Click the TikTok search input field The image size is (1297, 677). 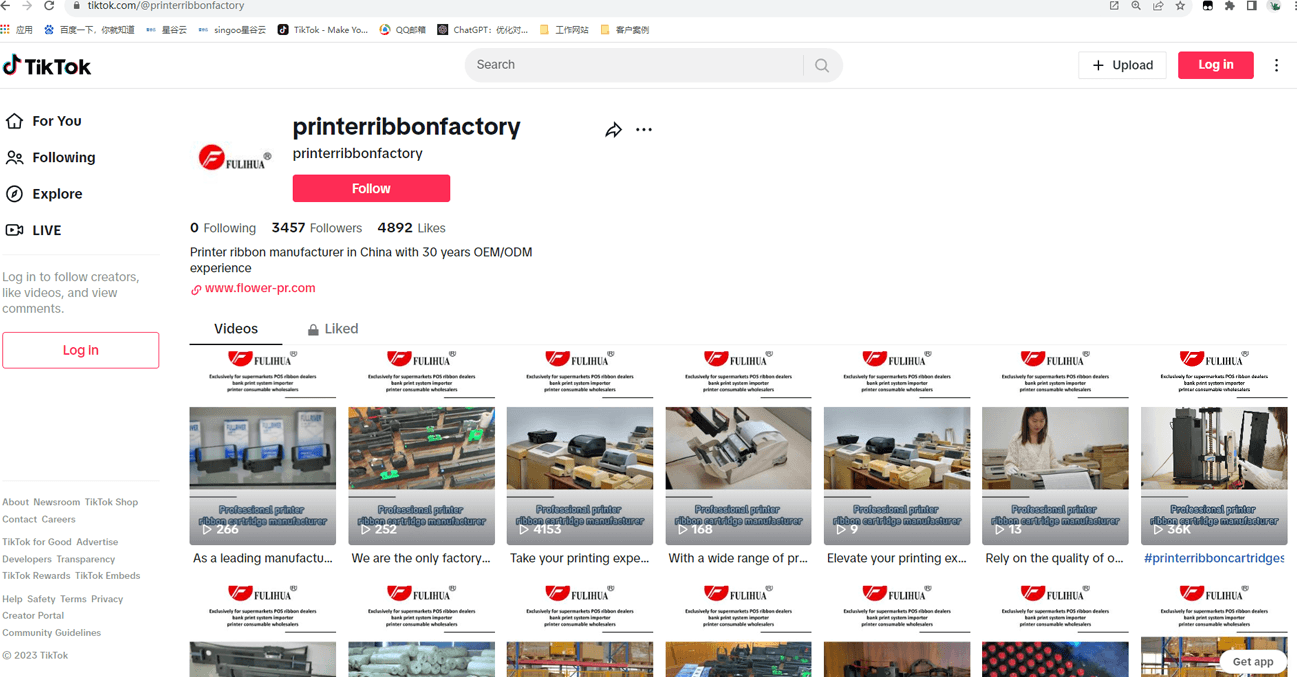point(635,65)
